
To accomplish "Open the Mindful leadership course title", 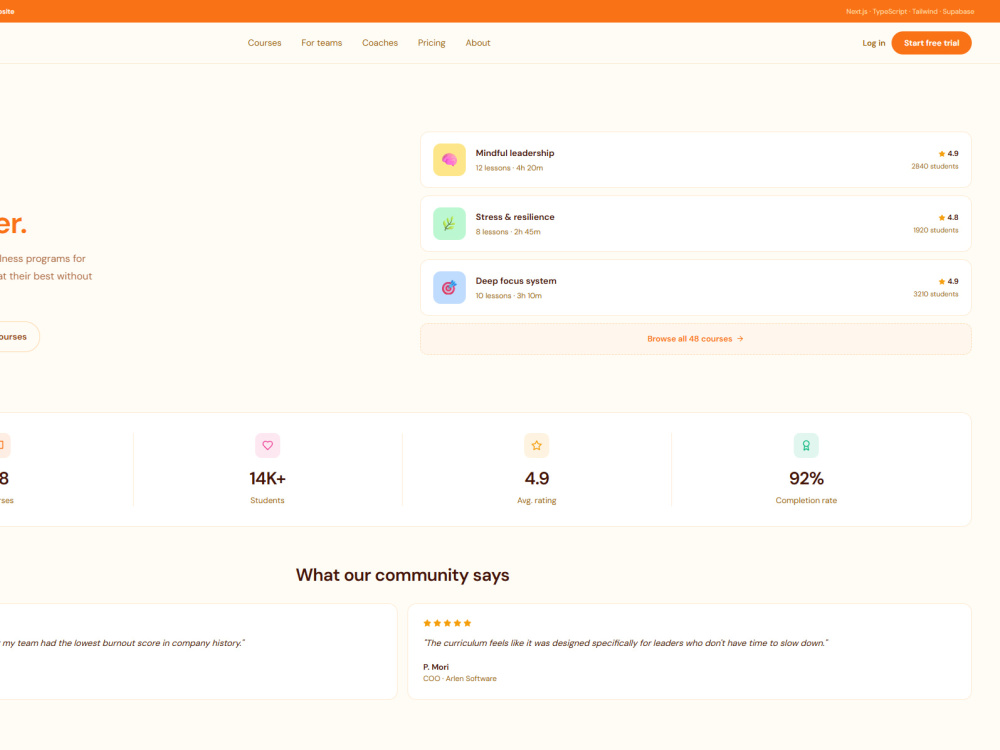I will click(515, 153).
